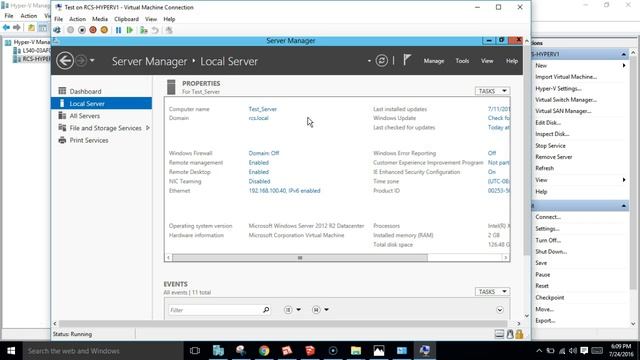Viewport: 640px width, 360px height.
Task: Open navigation history dropdown next to back arrows
Action: (x=92, y=60)
